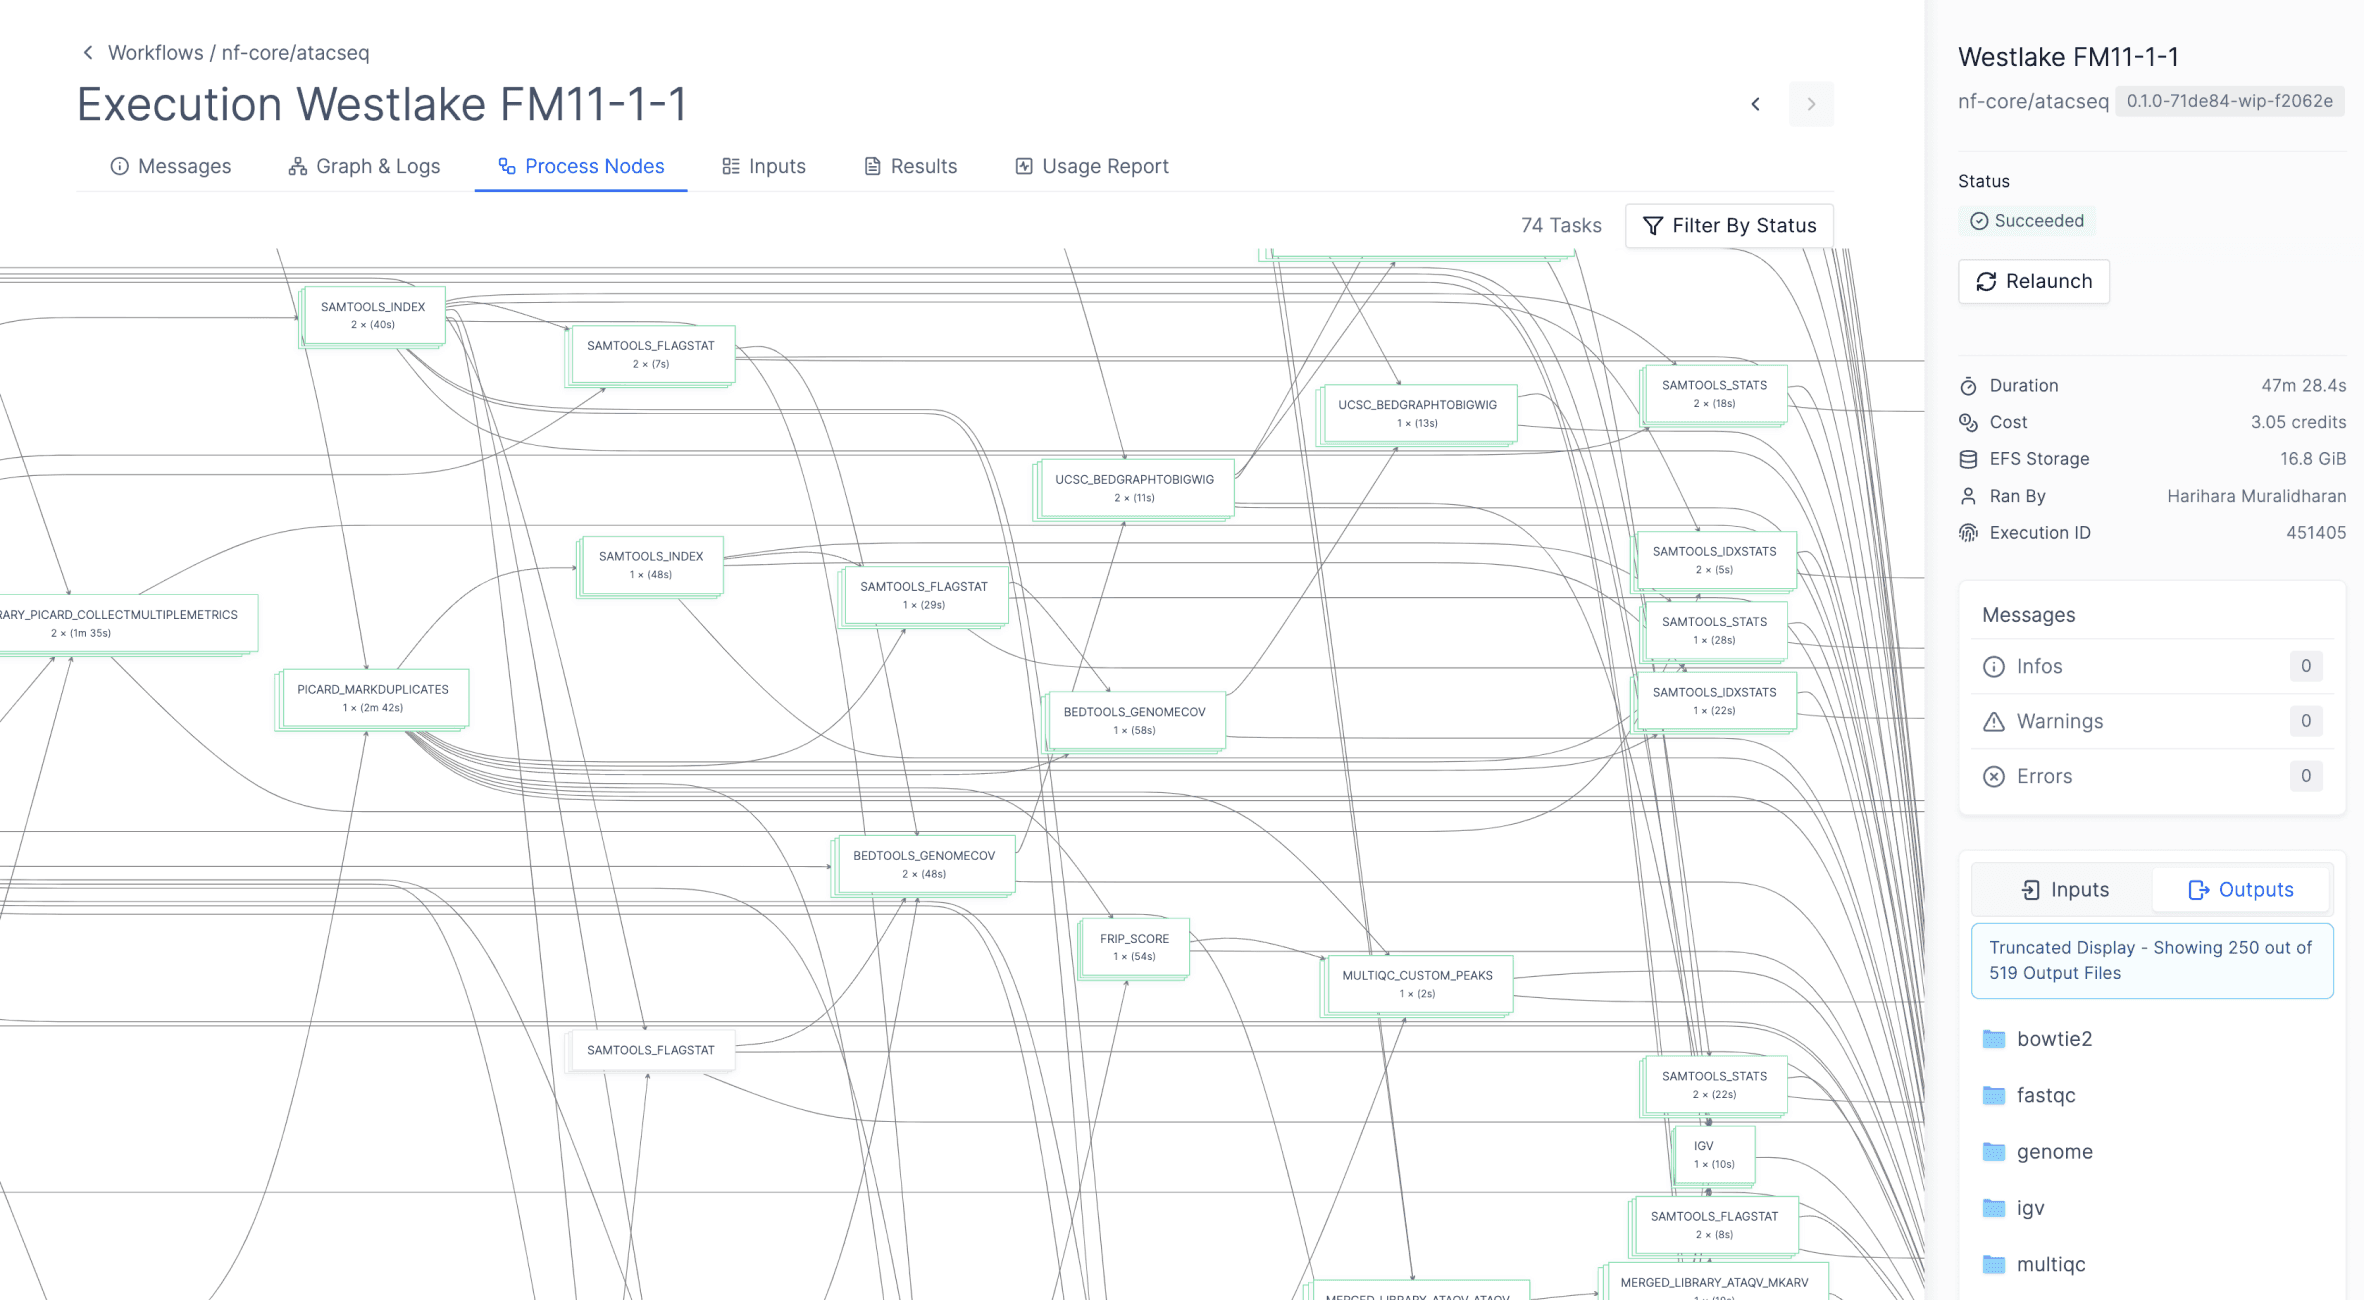Open Errors messages row
Screen dimensions: 2364x1300
(2151, 776)
